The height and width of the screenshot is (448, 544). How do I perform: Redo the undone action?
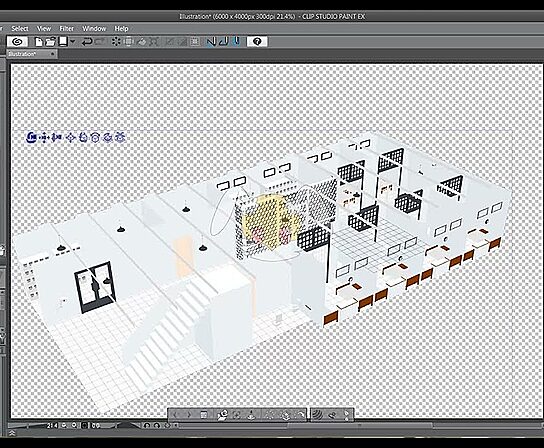click(100, 42)
